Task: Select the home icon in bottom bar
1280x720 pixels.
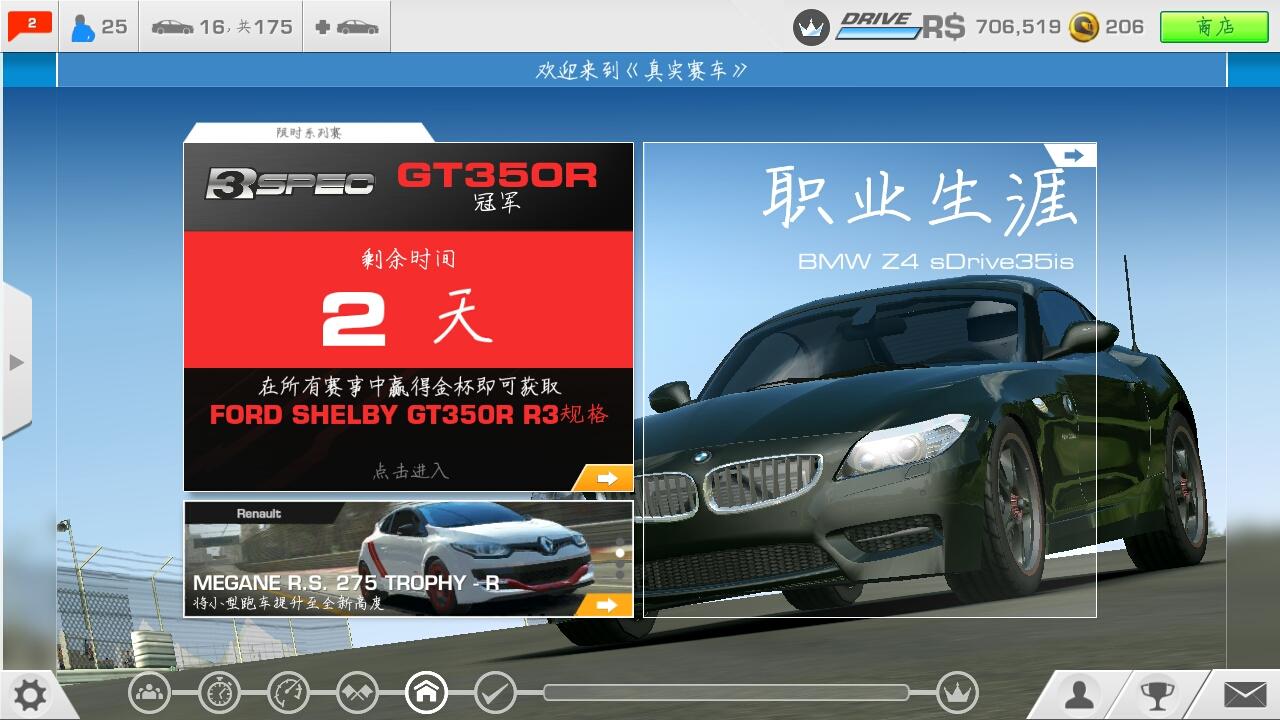Action: click(426, 691)
